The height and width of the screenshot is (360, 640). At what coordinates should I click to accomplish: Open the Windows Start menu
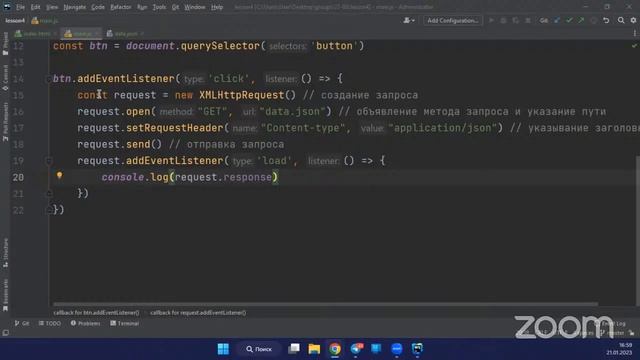(223, 349)
